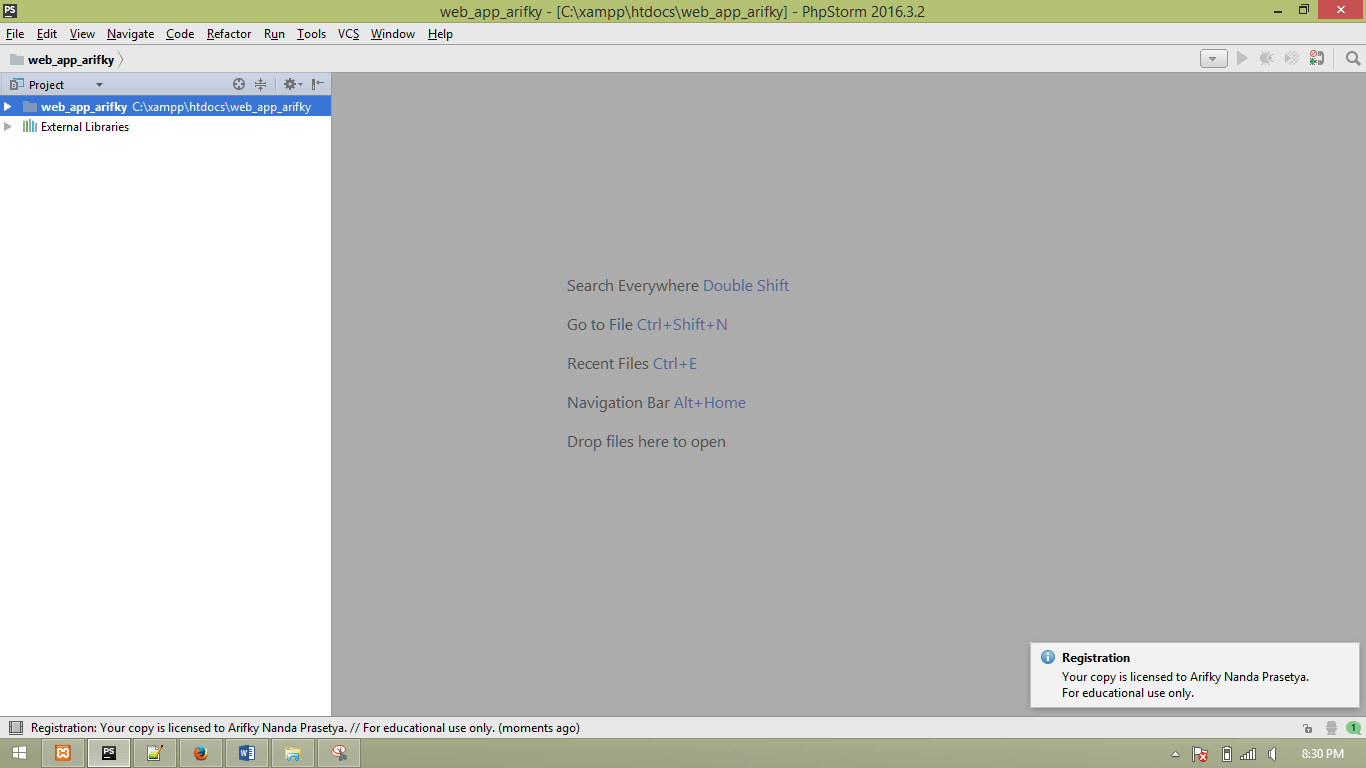Select the External Libraries tree row
The width and height of the screenshot is (1366, 768).
(x=165, y=127)
